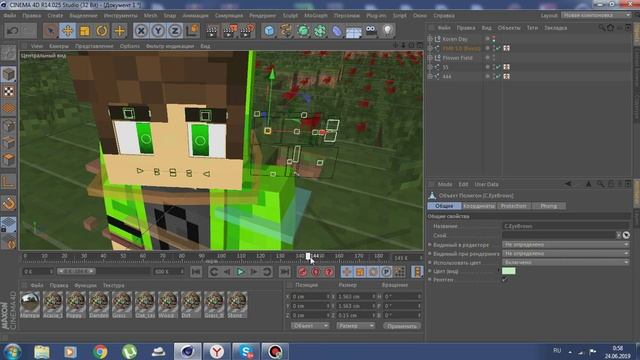Open the Object coordinate dropdown
640x360 pixels.
pyautogui.click(x=310, y=326)
